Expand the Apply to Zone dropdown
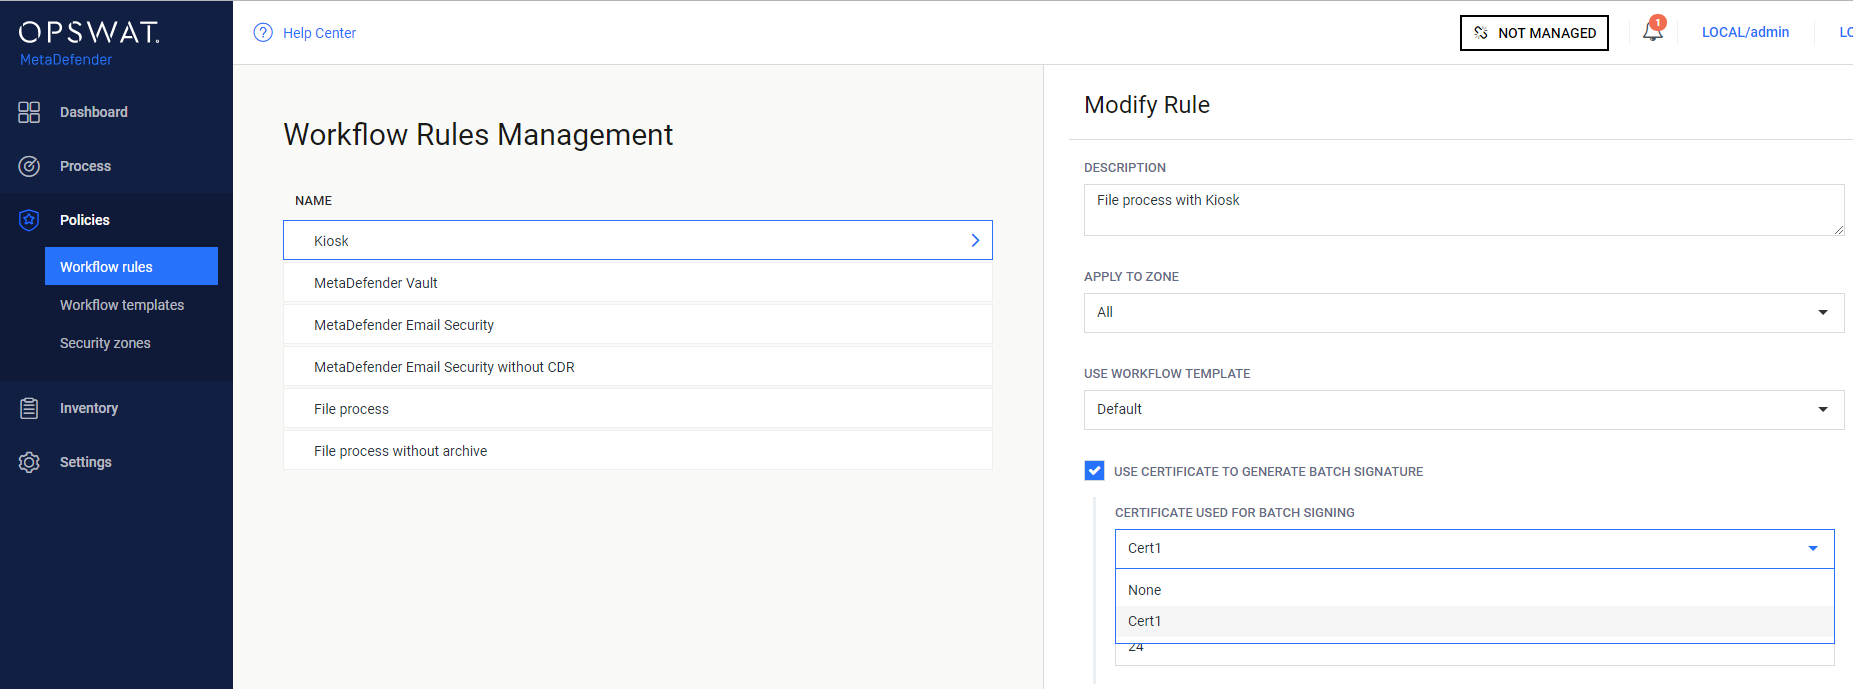The image size is (1853, 689). pos(1464,313)
